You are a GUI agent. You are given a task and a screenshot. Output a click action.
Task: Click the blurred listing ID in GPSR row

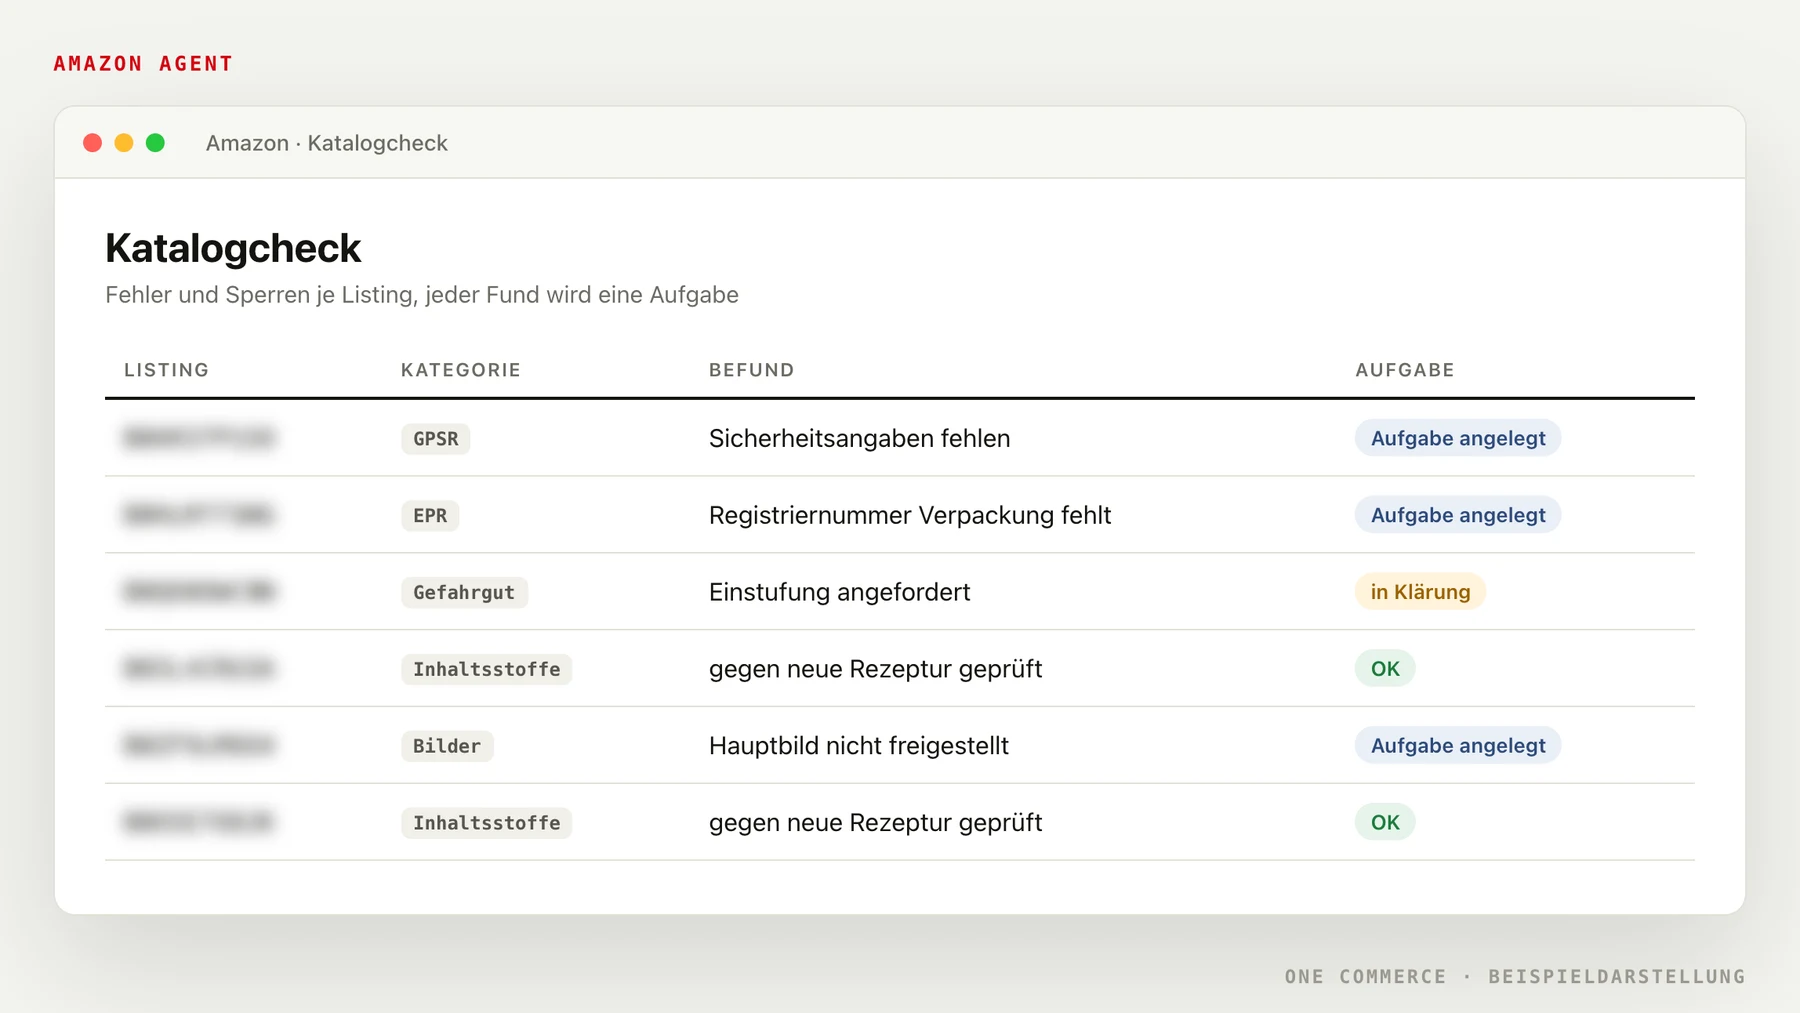click(199, 438)
